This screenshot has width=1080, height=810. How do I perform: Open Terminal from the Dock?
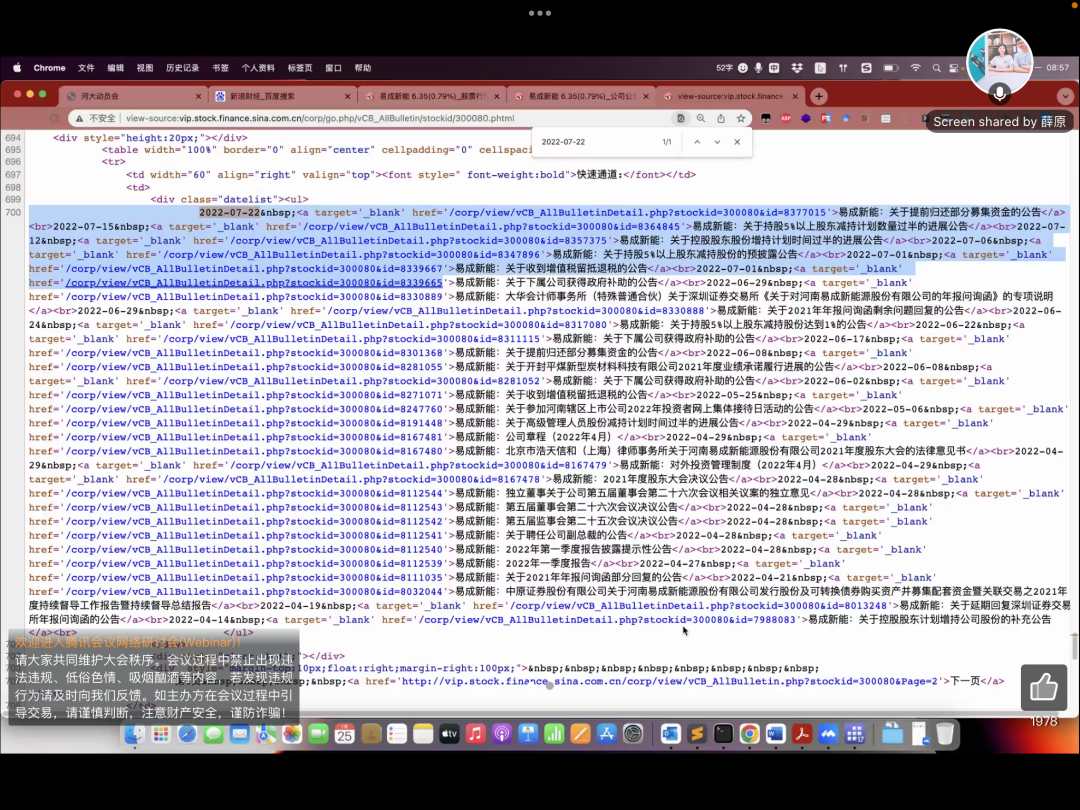coord(723,734)
